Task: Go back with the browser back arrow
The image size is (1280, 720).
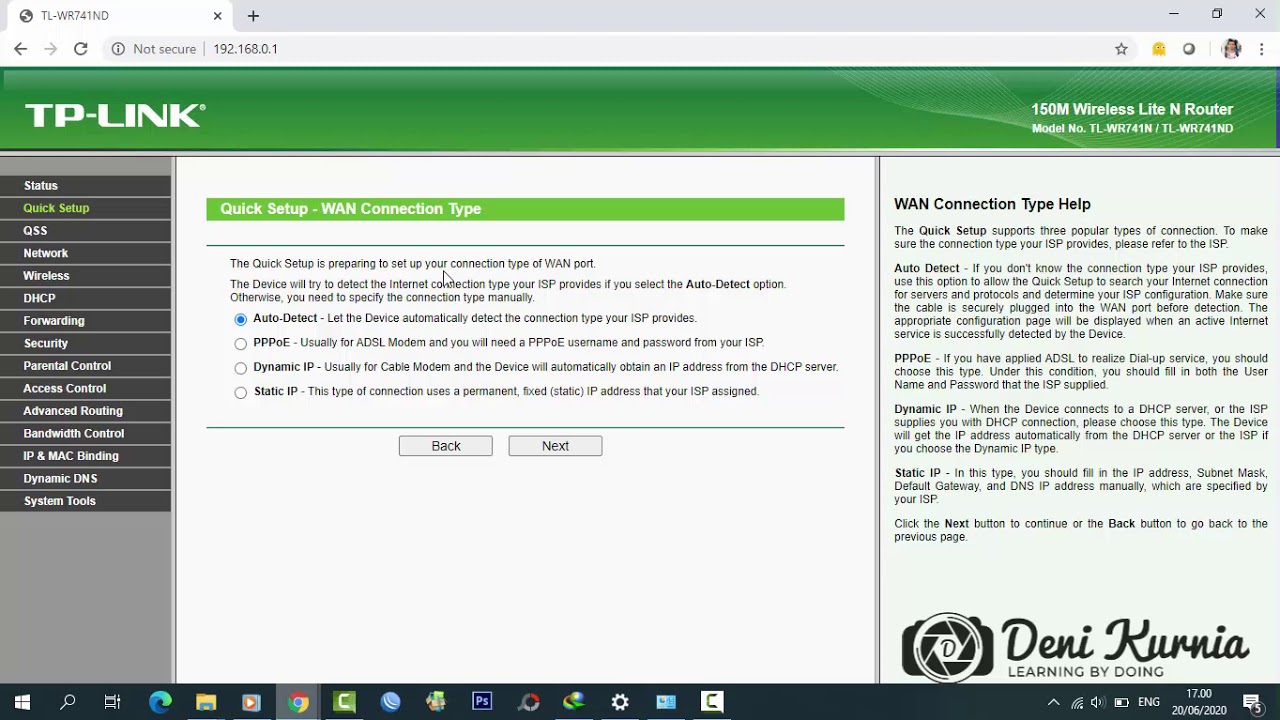Action: [x=20, y=49]
